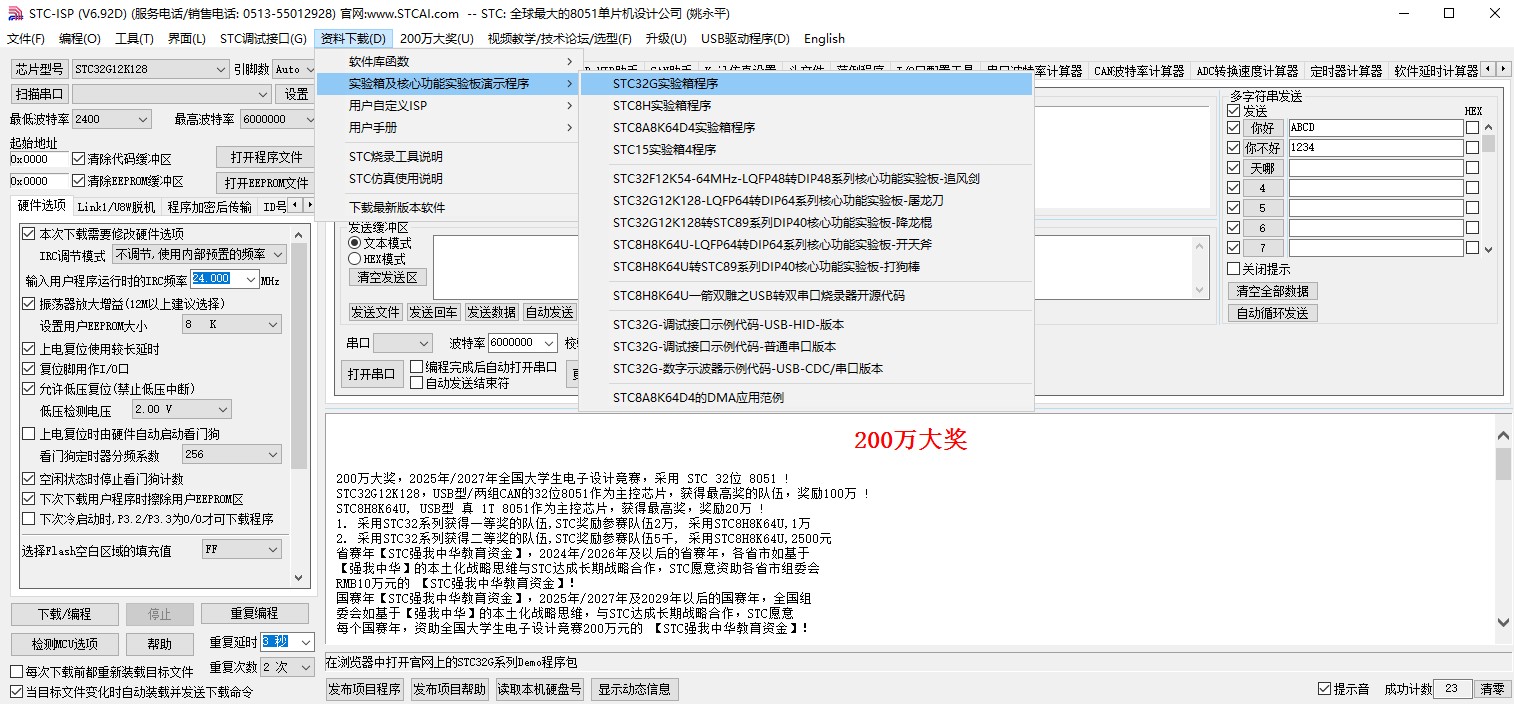Viewport: 1514px width, 704px height.
Task: Open the English menu
Action: click(824, 39)
